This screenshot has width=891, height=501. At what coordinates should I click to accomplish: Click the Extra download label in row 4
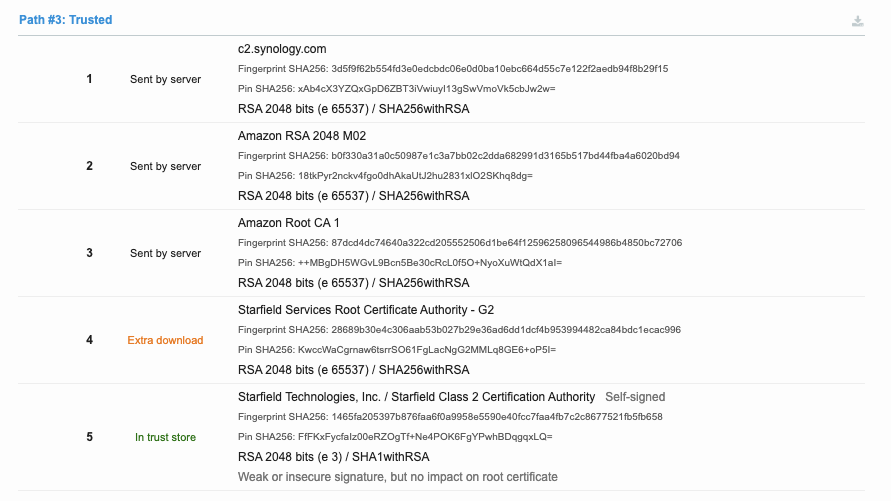pyautogui.click(x=165, y=340)
